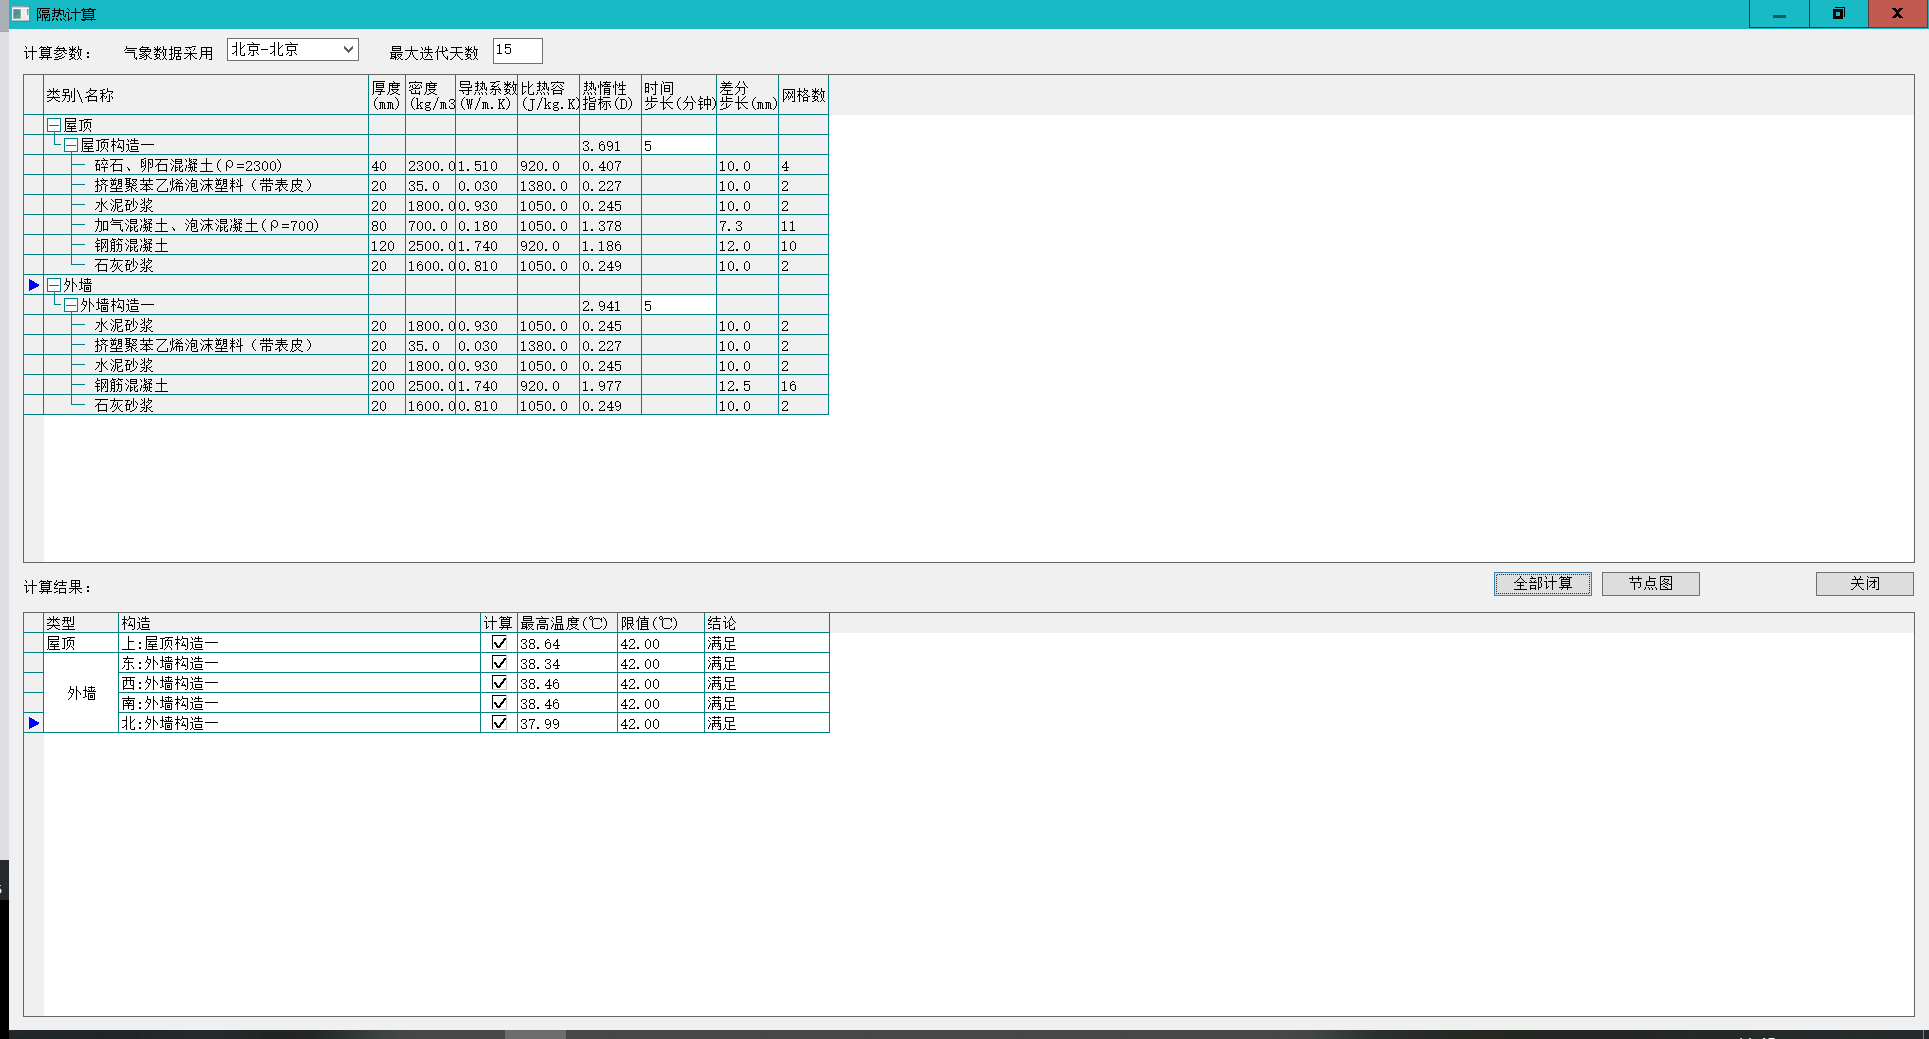
Task: Click the 最高温度 results column header
Action: click(x=566, y=623)
